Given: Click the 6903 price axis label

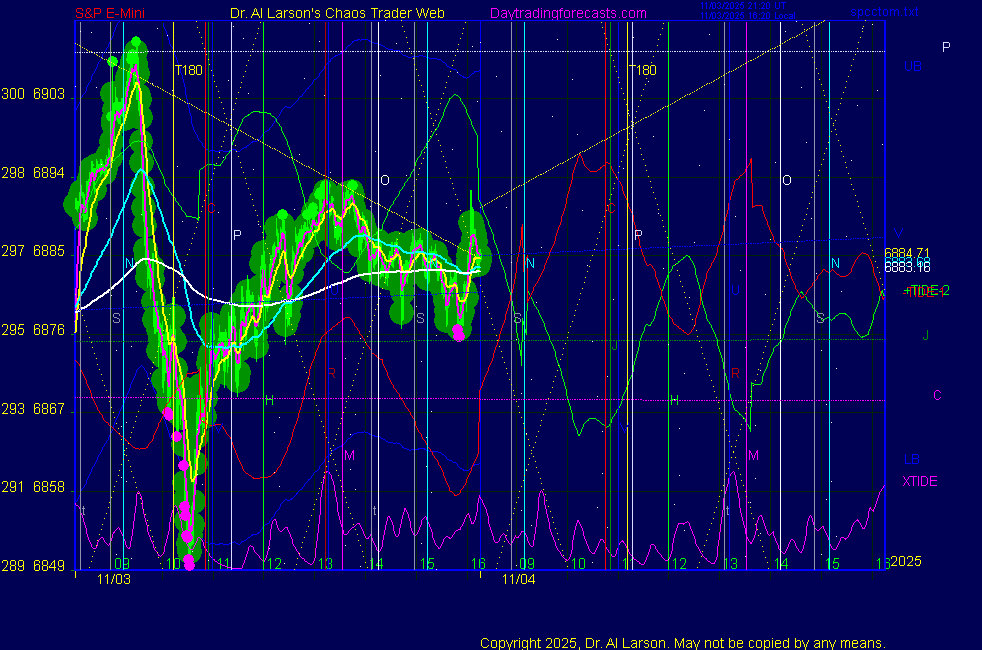Looking at the screenshot, I should click(50, 94).
